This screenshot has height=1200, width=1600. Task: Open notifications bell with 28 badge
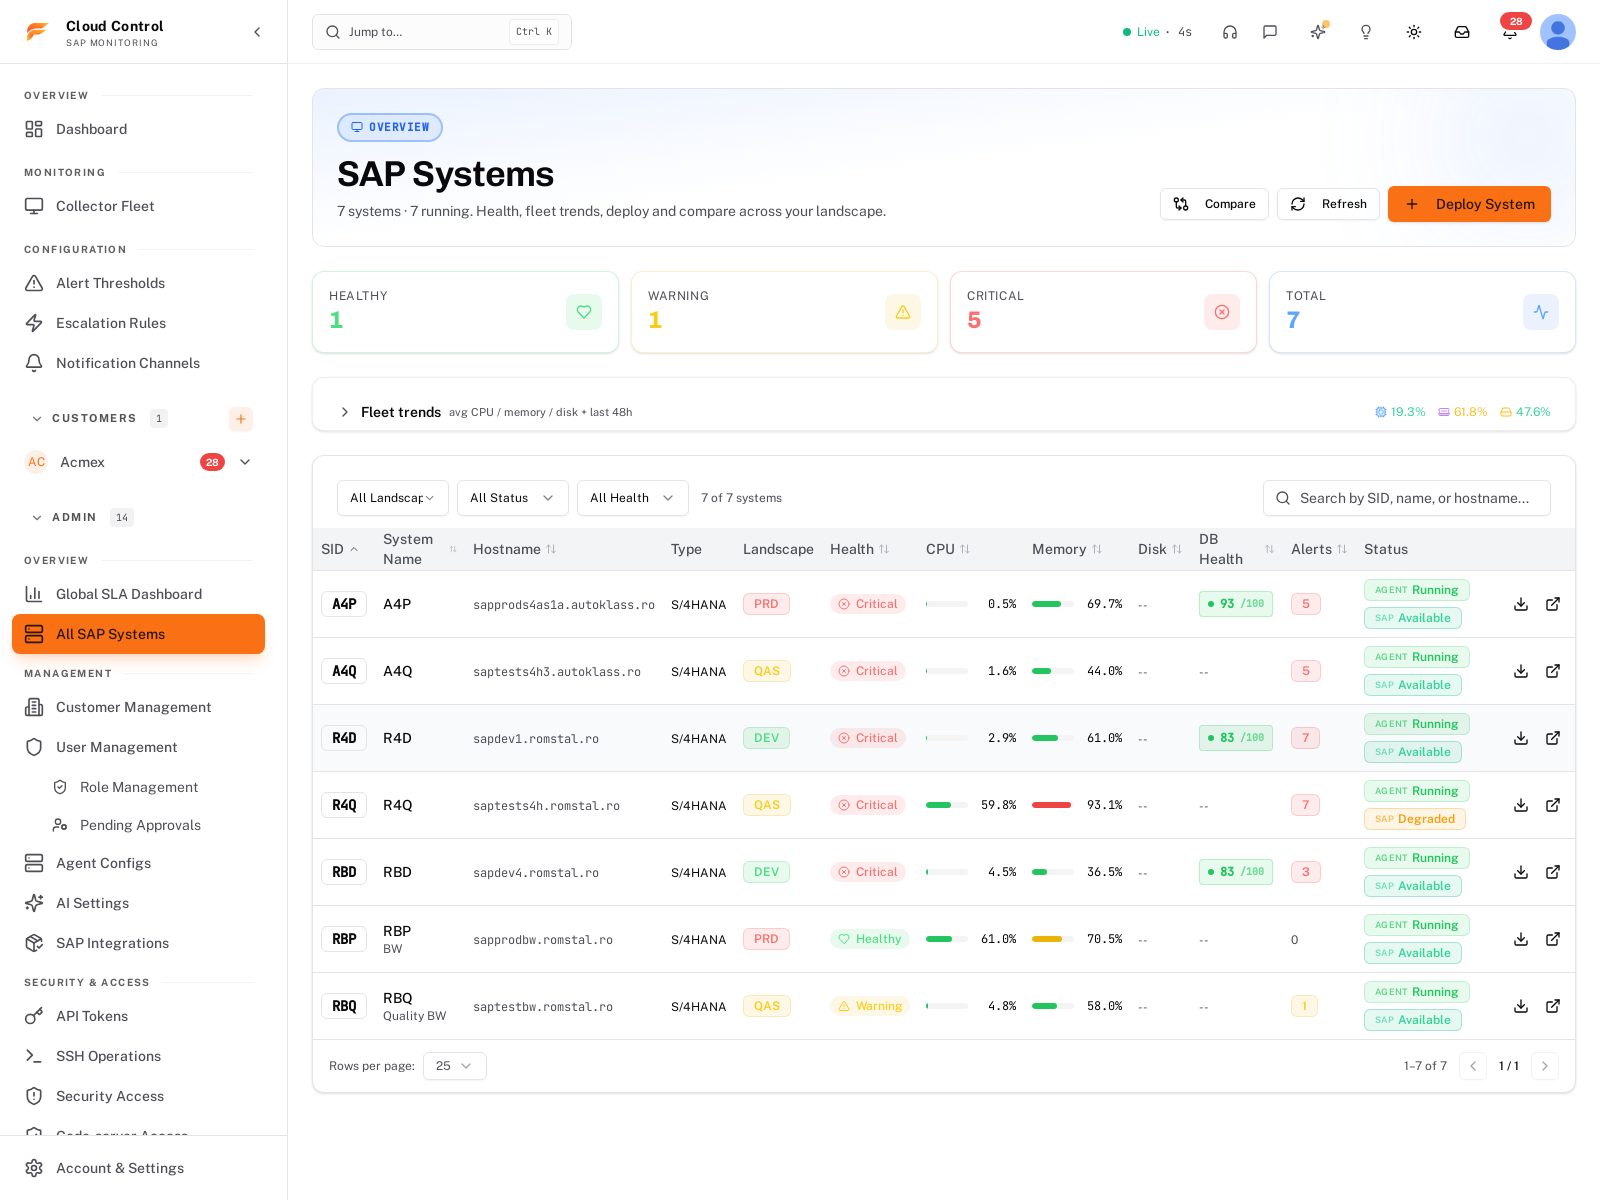pos(1510,32)
